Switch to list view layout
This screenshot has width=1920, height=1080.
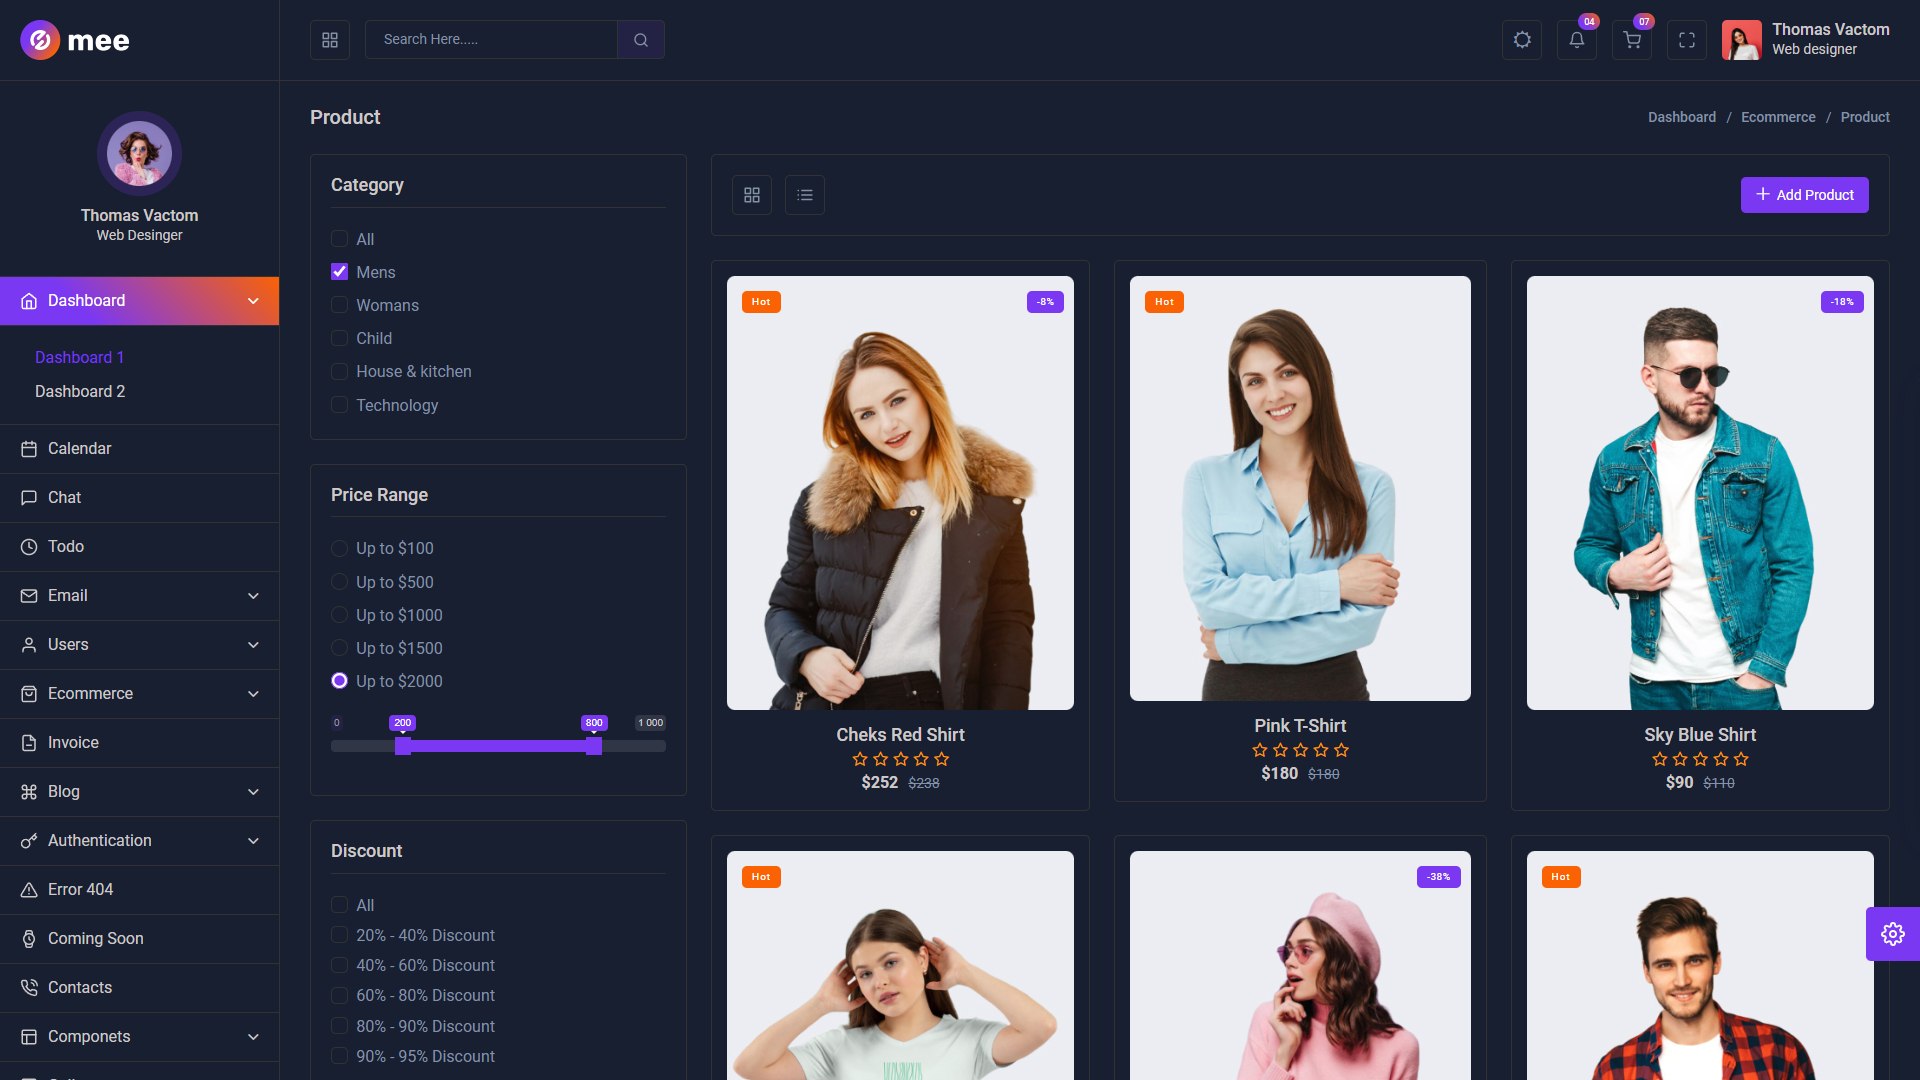tap(804, 195)
